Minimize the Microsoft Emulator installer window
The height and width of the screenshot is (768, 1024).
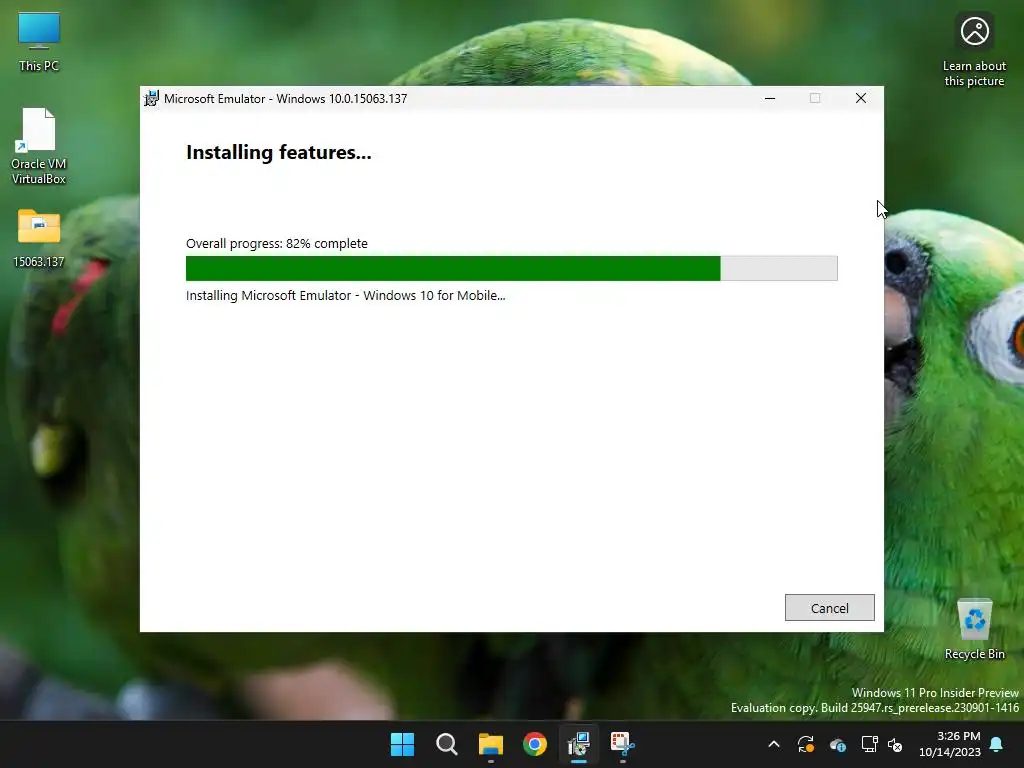[x=770, y=98]
